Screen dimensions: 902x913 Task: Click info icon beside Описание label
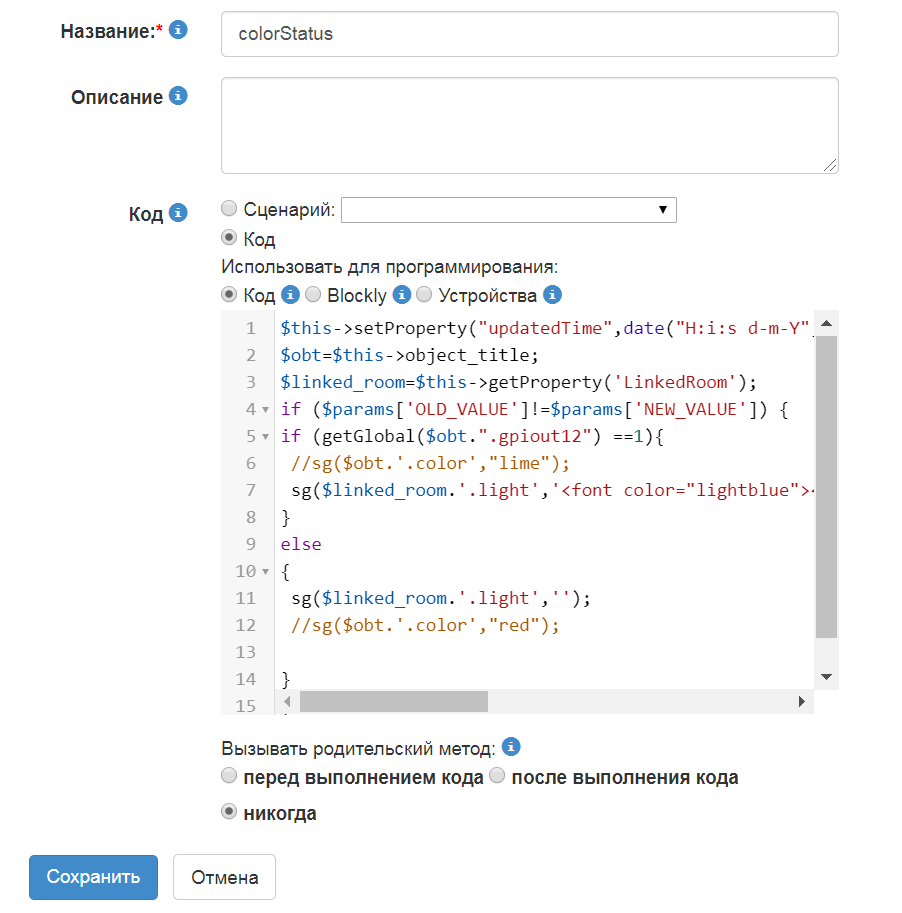(178, 96)
